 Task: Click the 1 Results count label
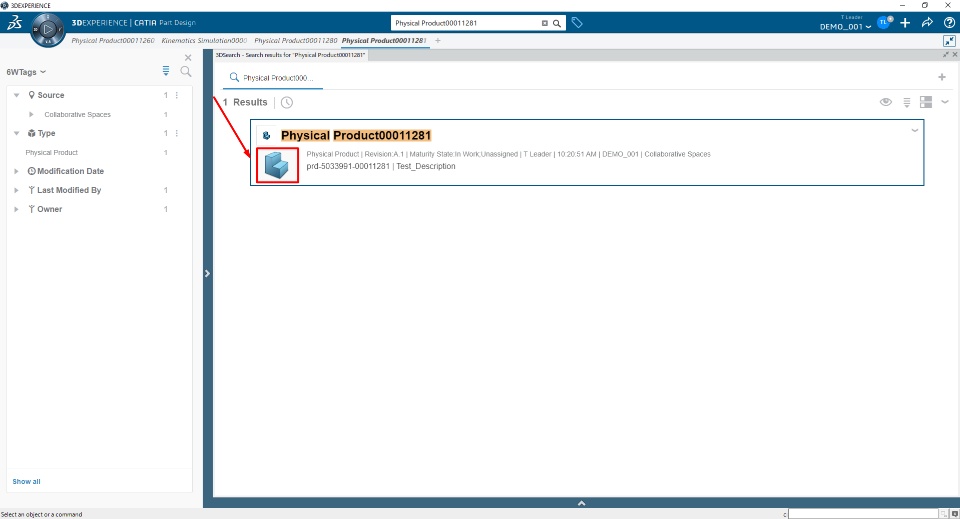245,102
